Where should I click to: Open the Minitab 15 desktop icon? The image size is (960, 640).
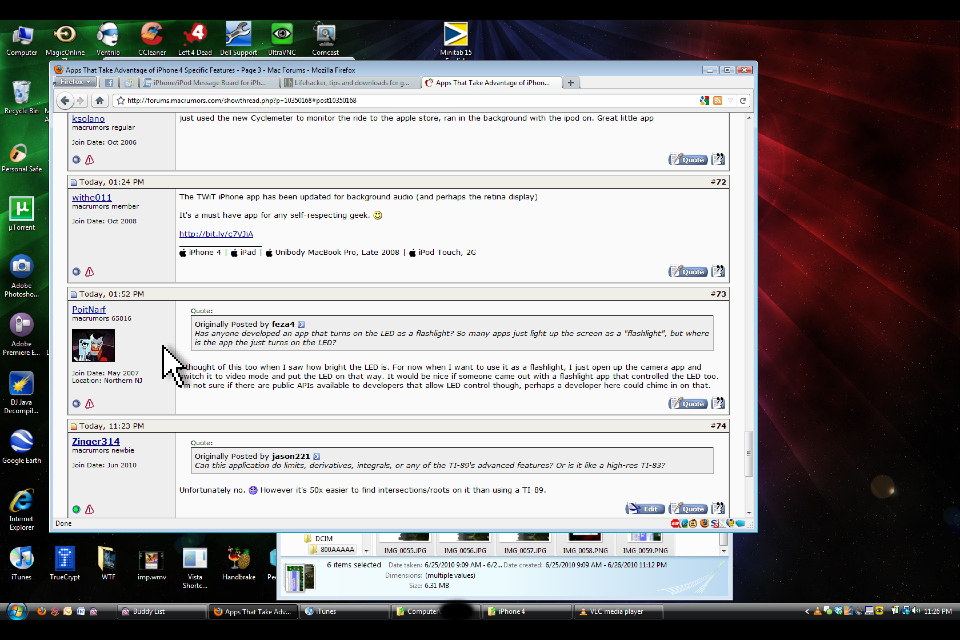point(456,40)
